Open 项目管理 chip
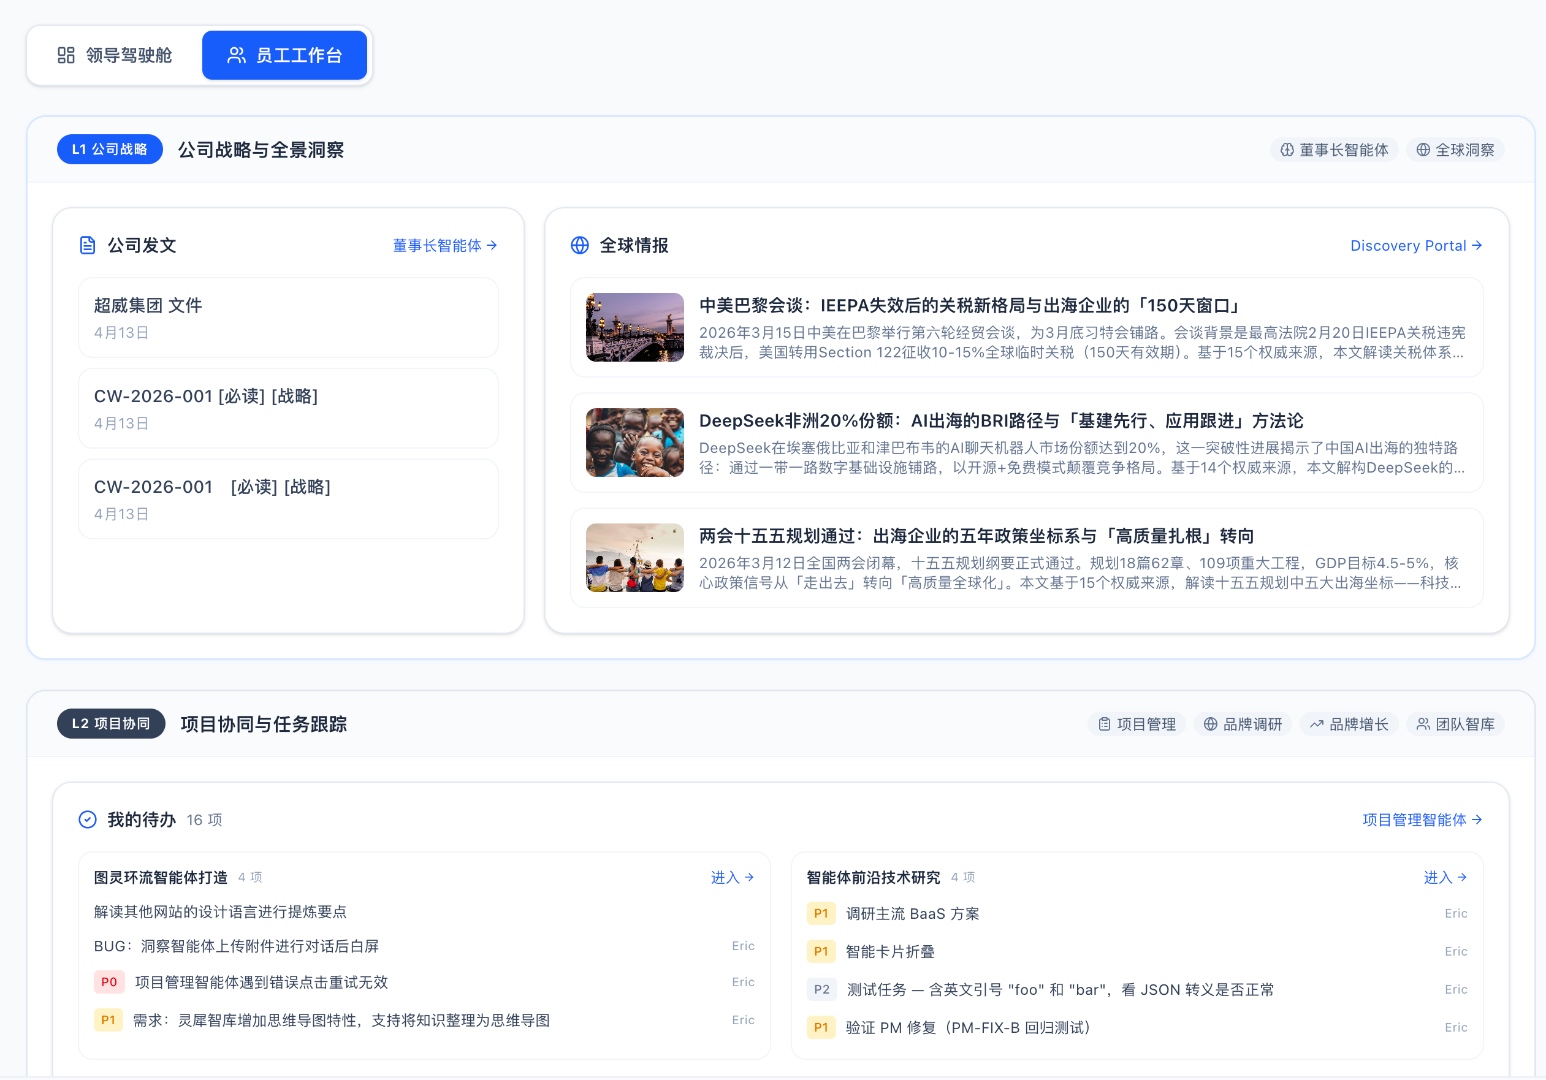The width and height of the screenshot is (1546, 1080). (1136, 724)
